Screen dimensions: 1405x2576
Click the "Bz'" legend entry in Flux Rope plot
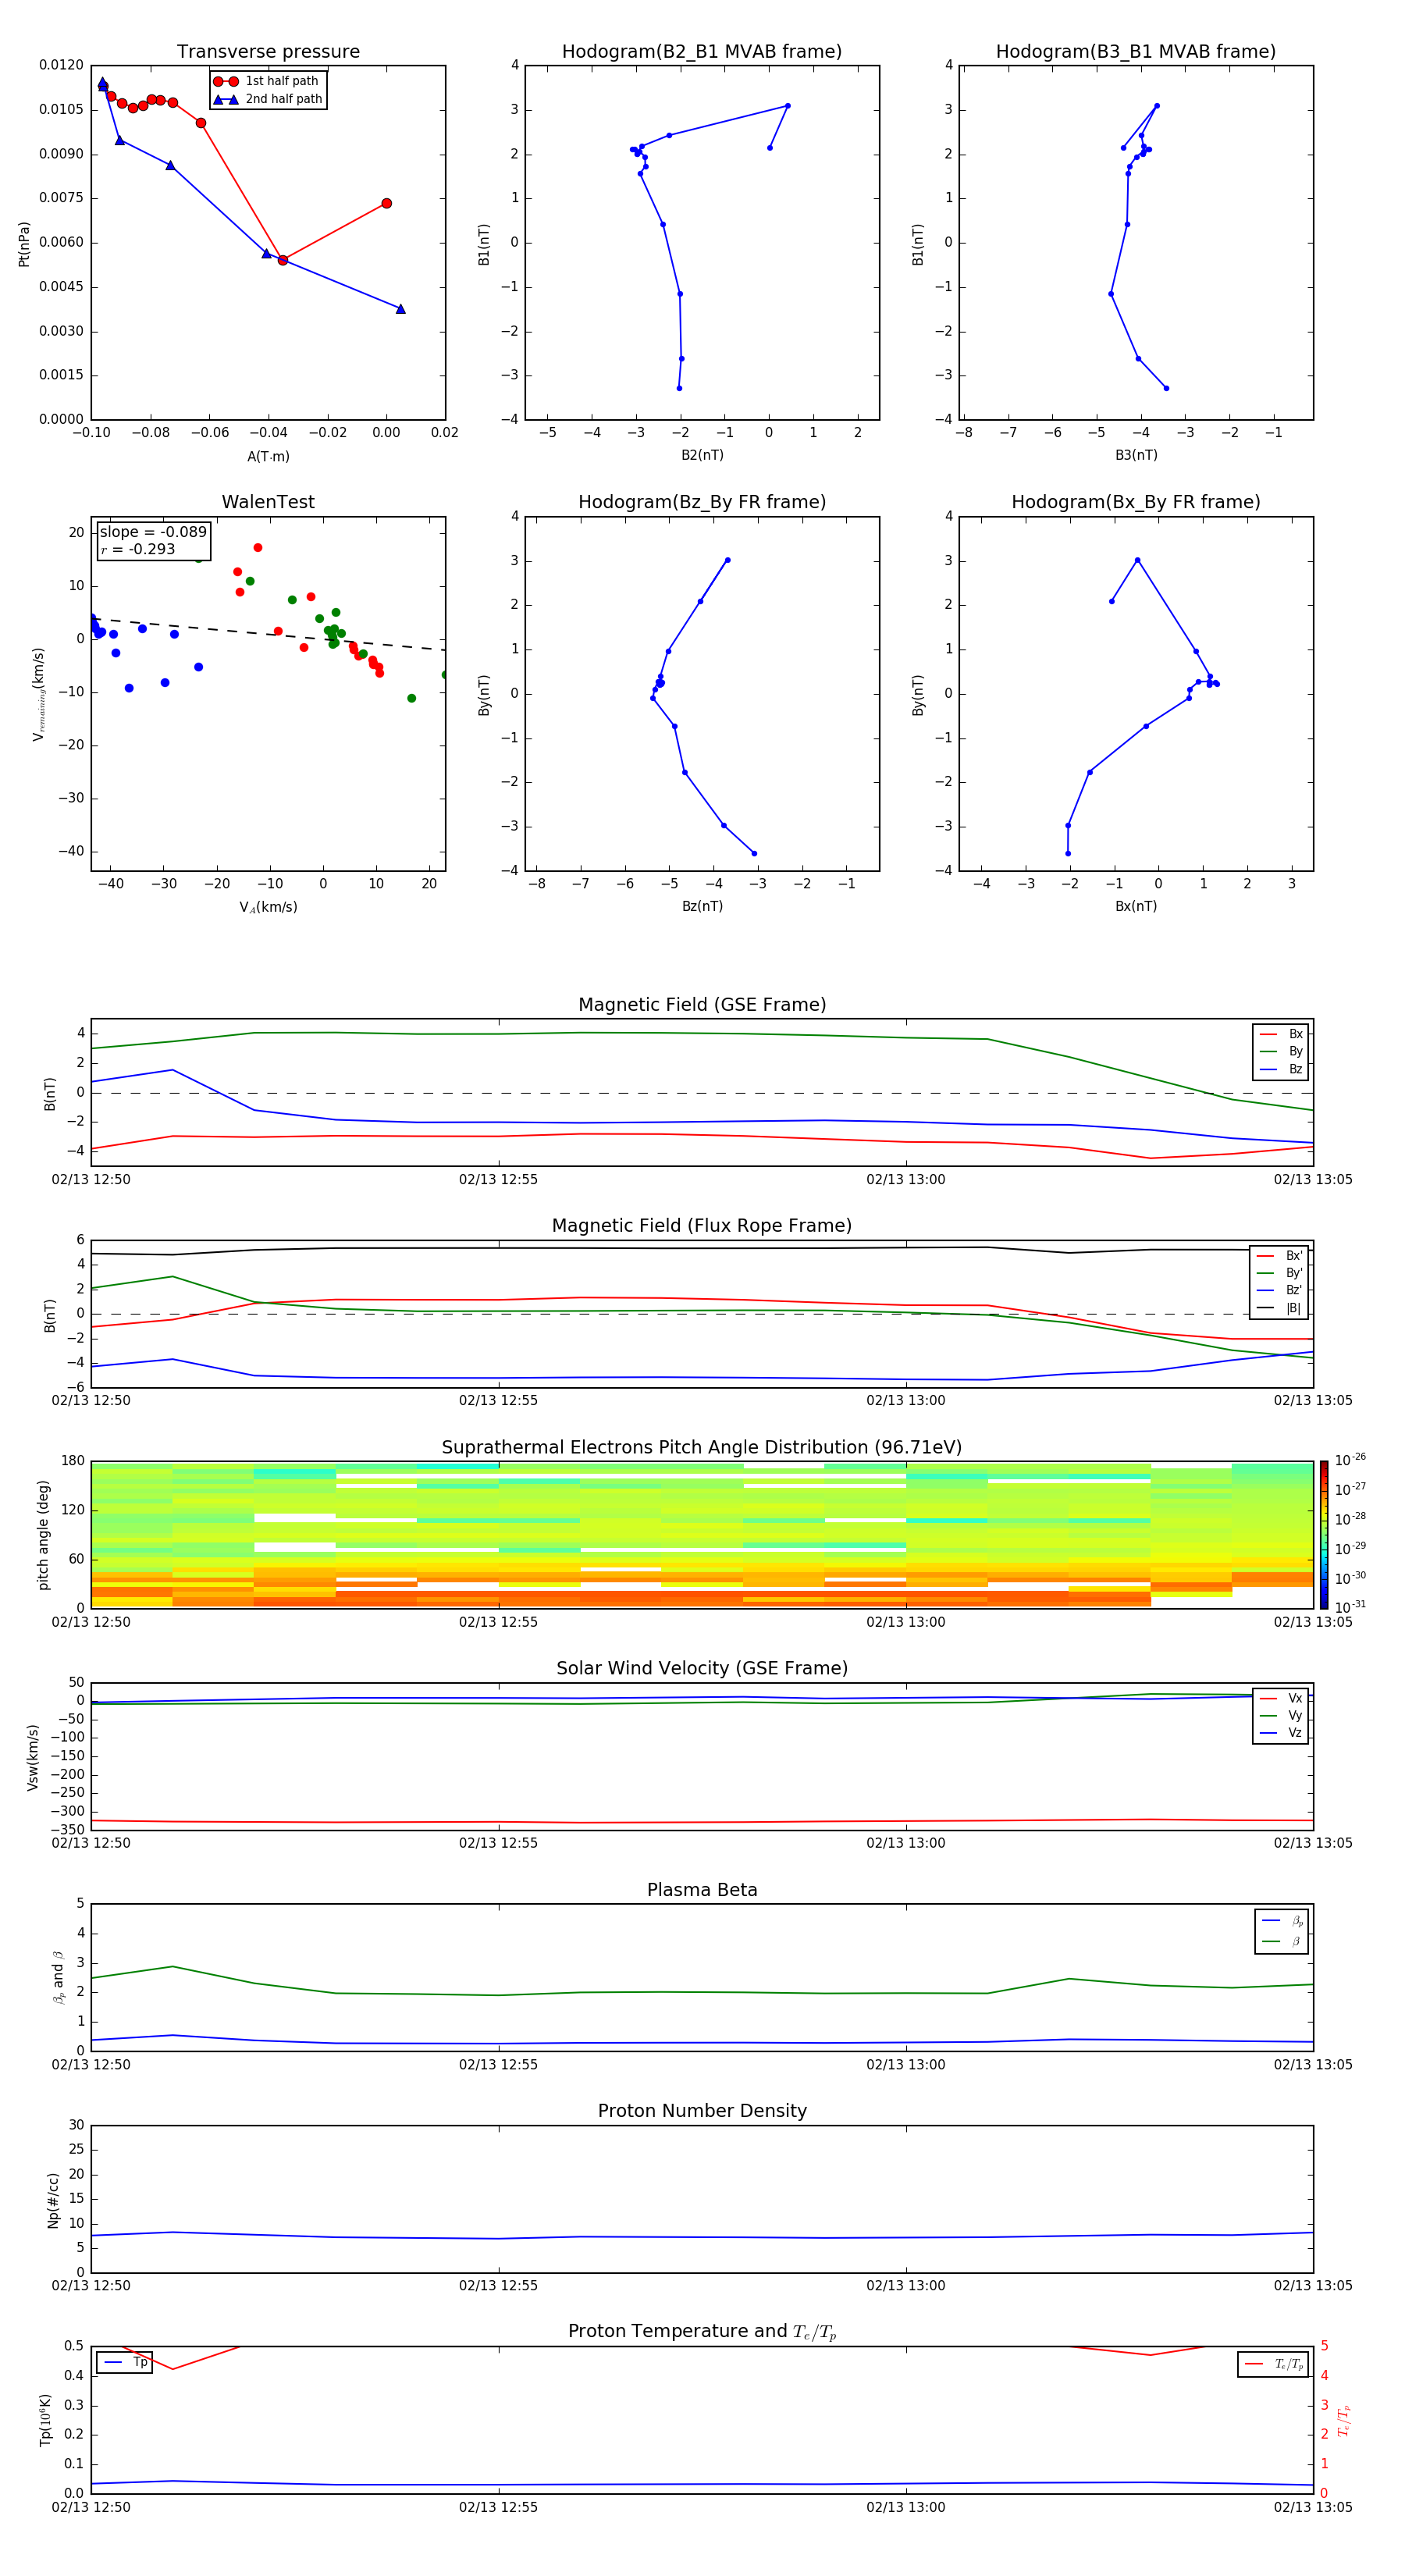tap(1280, 1290)
